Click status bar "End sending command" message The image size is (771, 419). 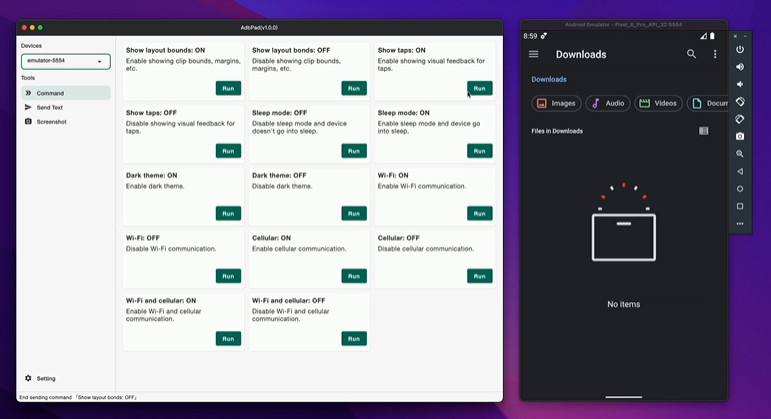(x=78, y=397)
